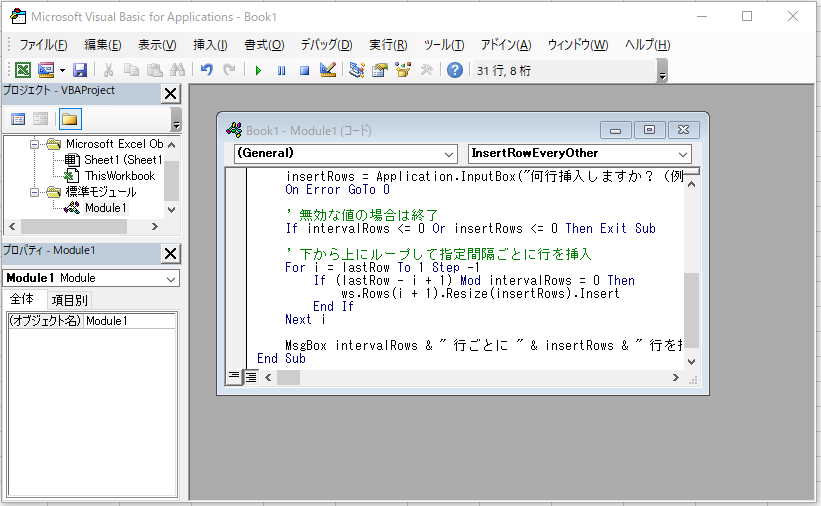Open Find with the binoculars icon
This screenshot has width=821, height=506.
pyautogui.click(x=177, y=70)
